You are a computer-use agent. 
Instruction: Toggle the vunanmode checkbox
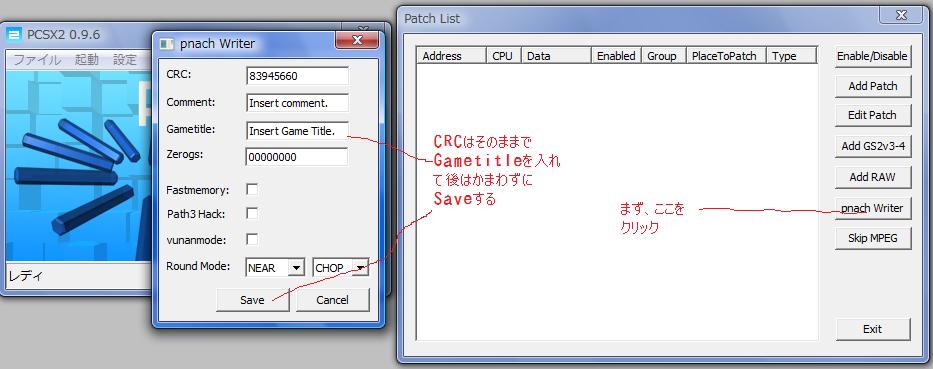[x=252, y=239]
